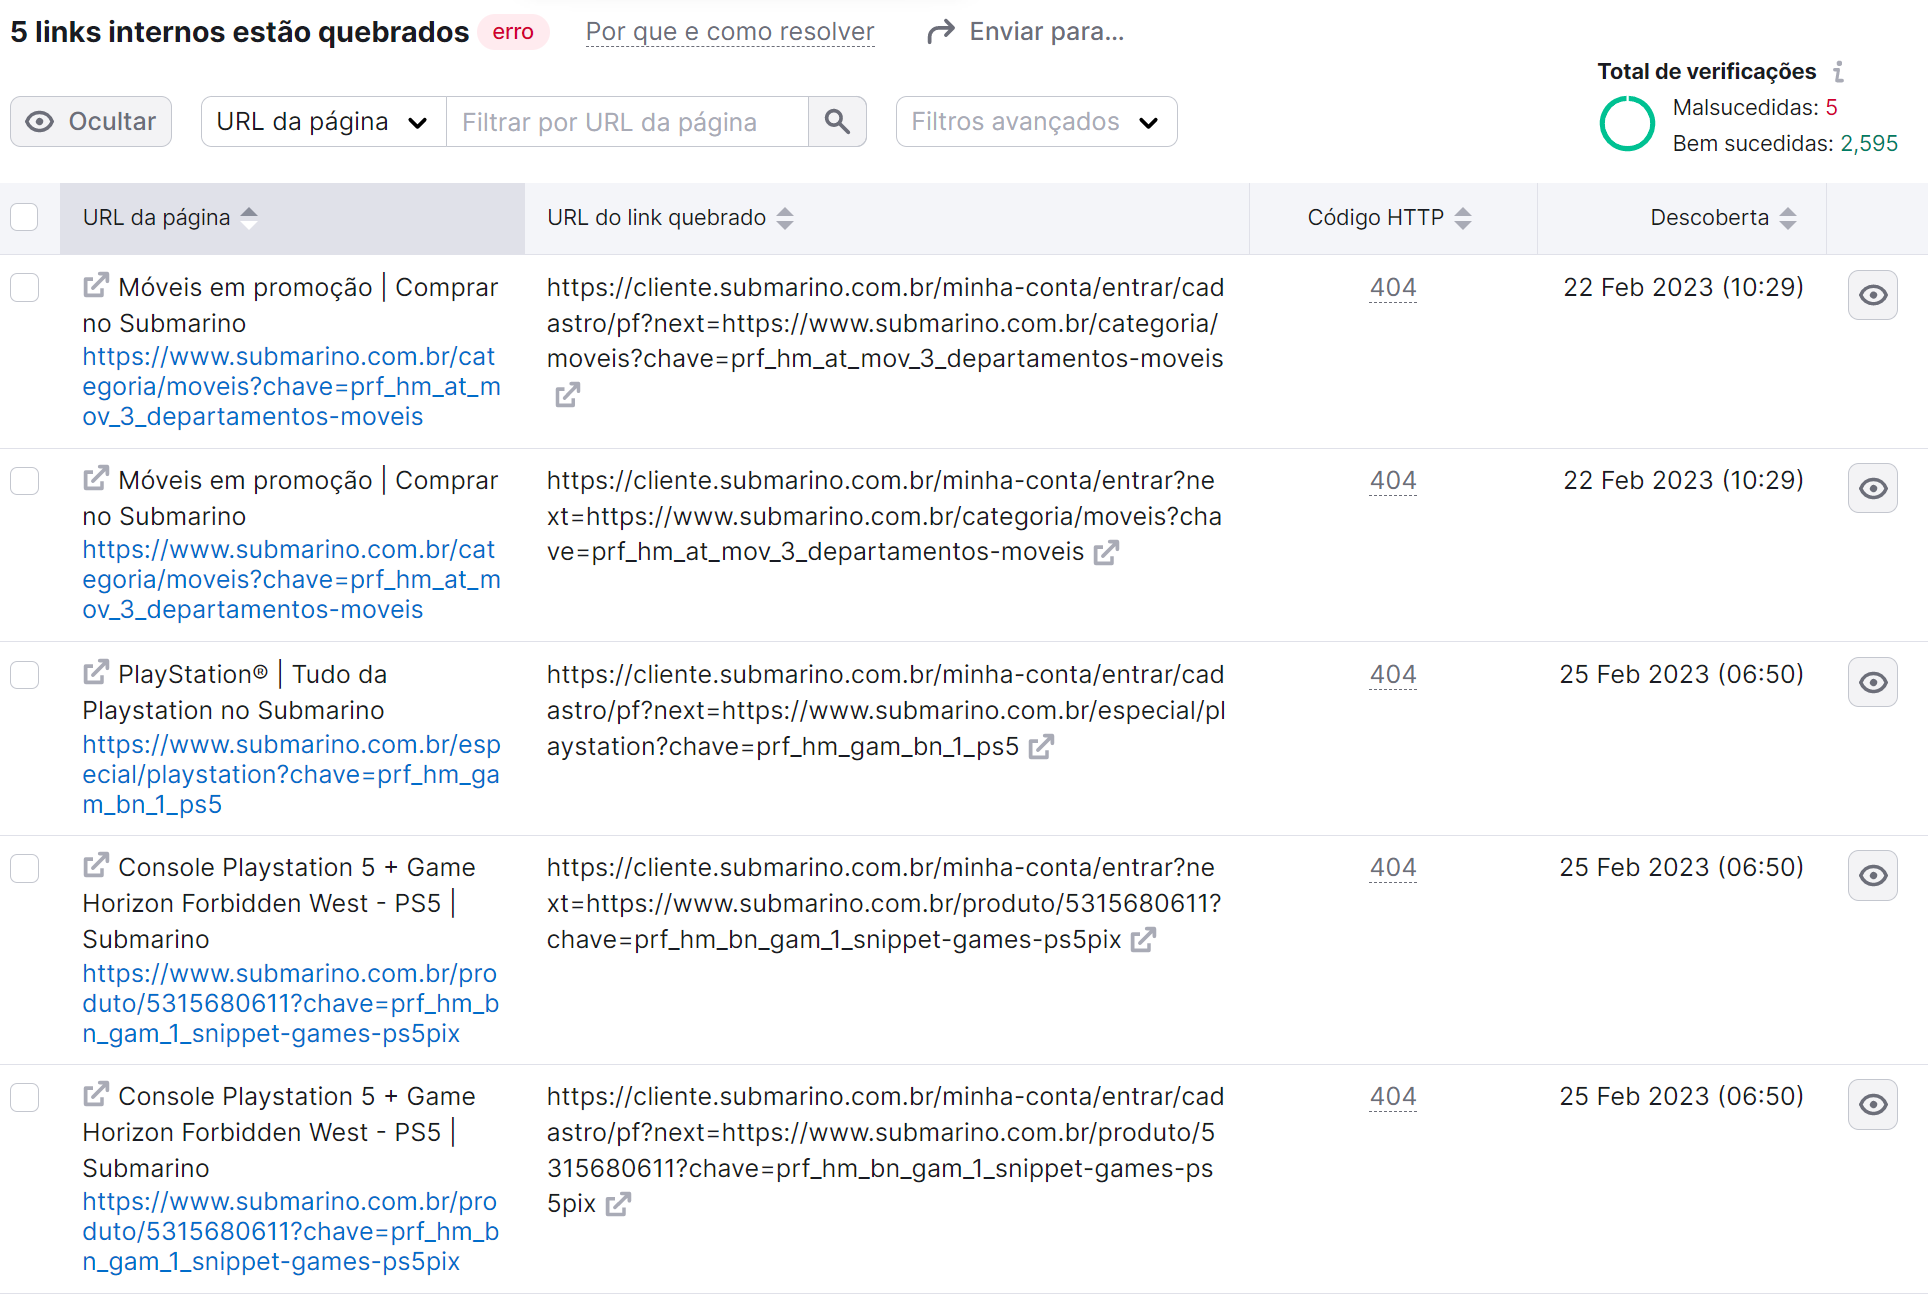Open Por que e como resolver link
This screenshot has width=1928, height=1294.
click(730, 32)
